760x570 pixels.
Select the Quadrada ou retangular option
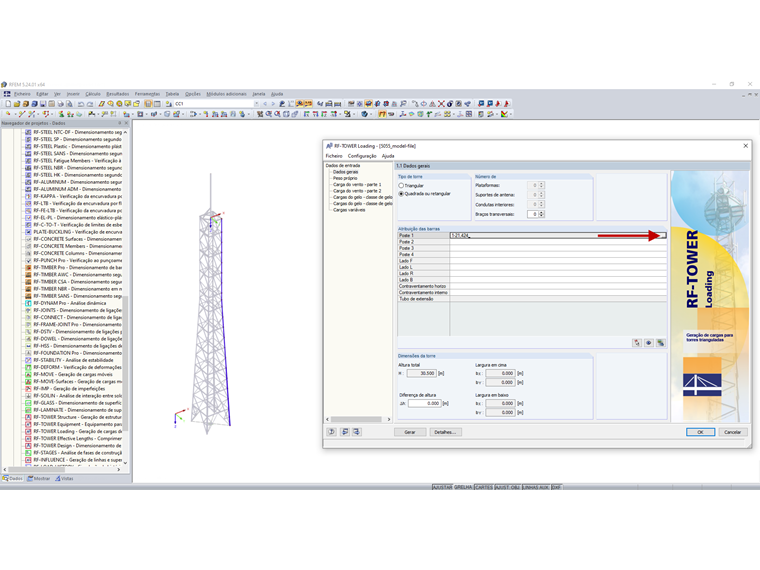coord(401,194)
